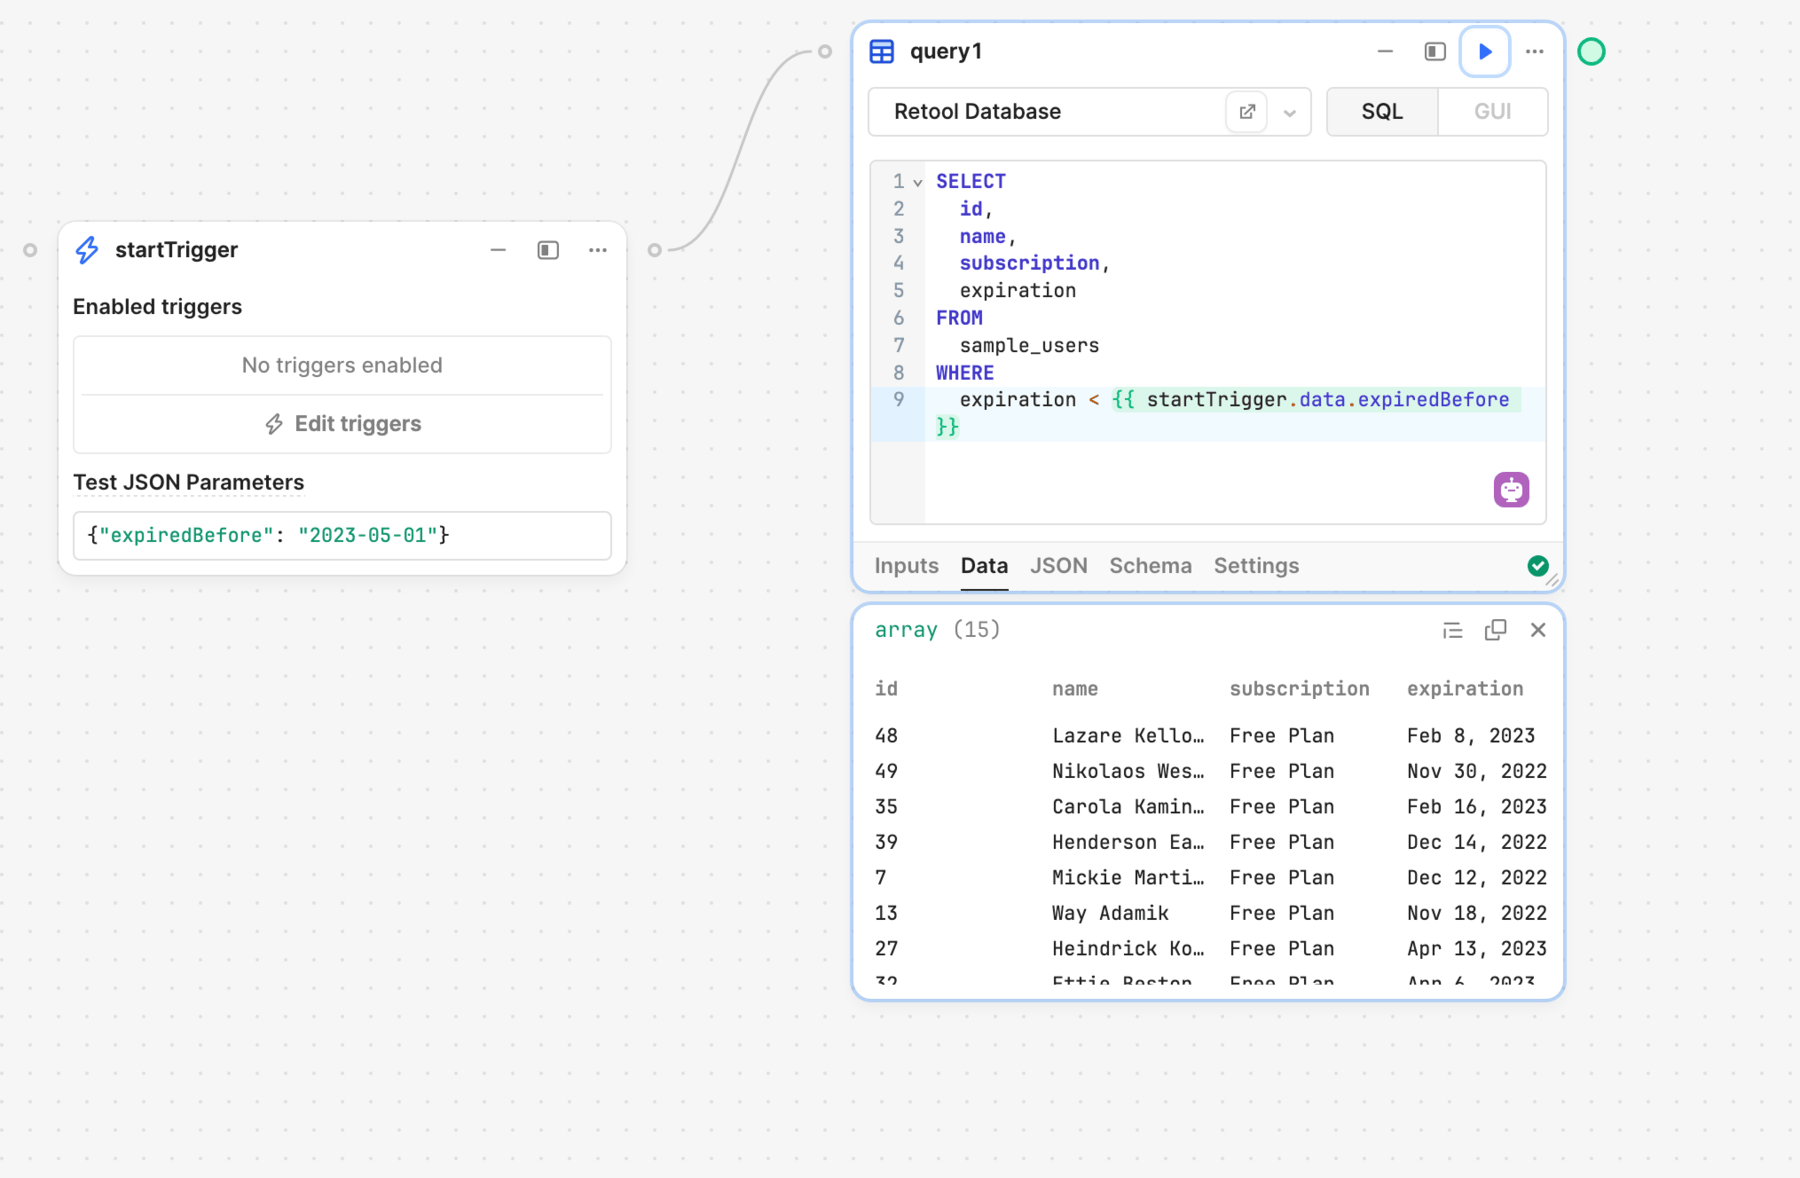Click the query1 table resource icon
Viewport: 1800px width, 1178px height.
(x=882, y=51)
